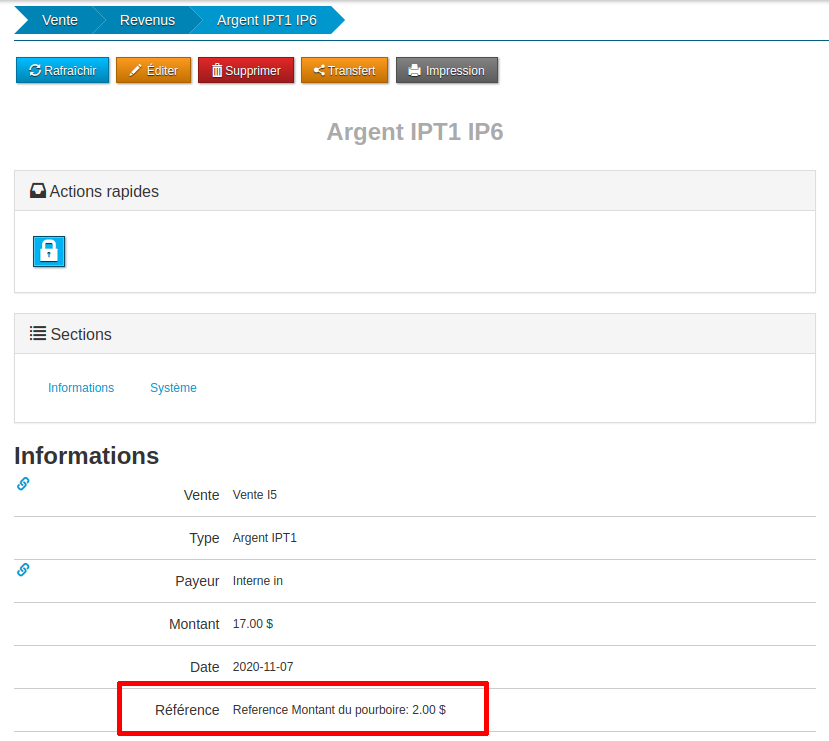Click the Sections panel header
This screenshot has width=829, height=741.
point(414,334)
